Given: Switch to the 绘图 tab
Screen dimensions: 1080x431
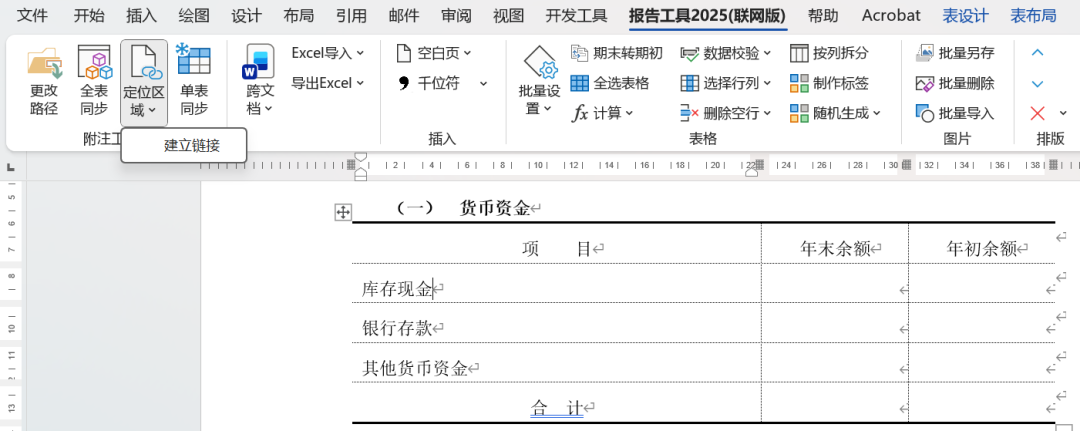Looking at the screenshot, I should point(194,15).
